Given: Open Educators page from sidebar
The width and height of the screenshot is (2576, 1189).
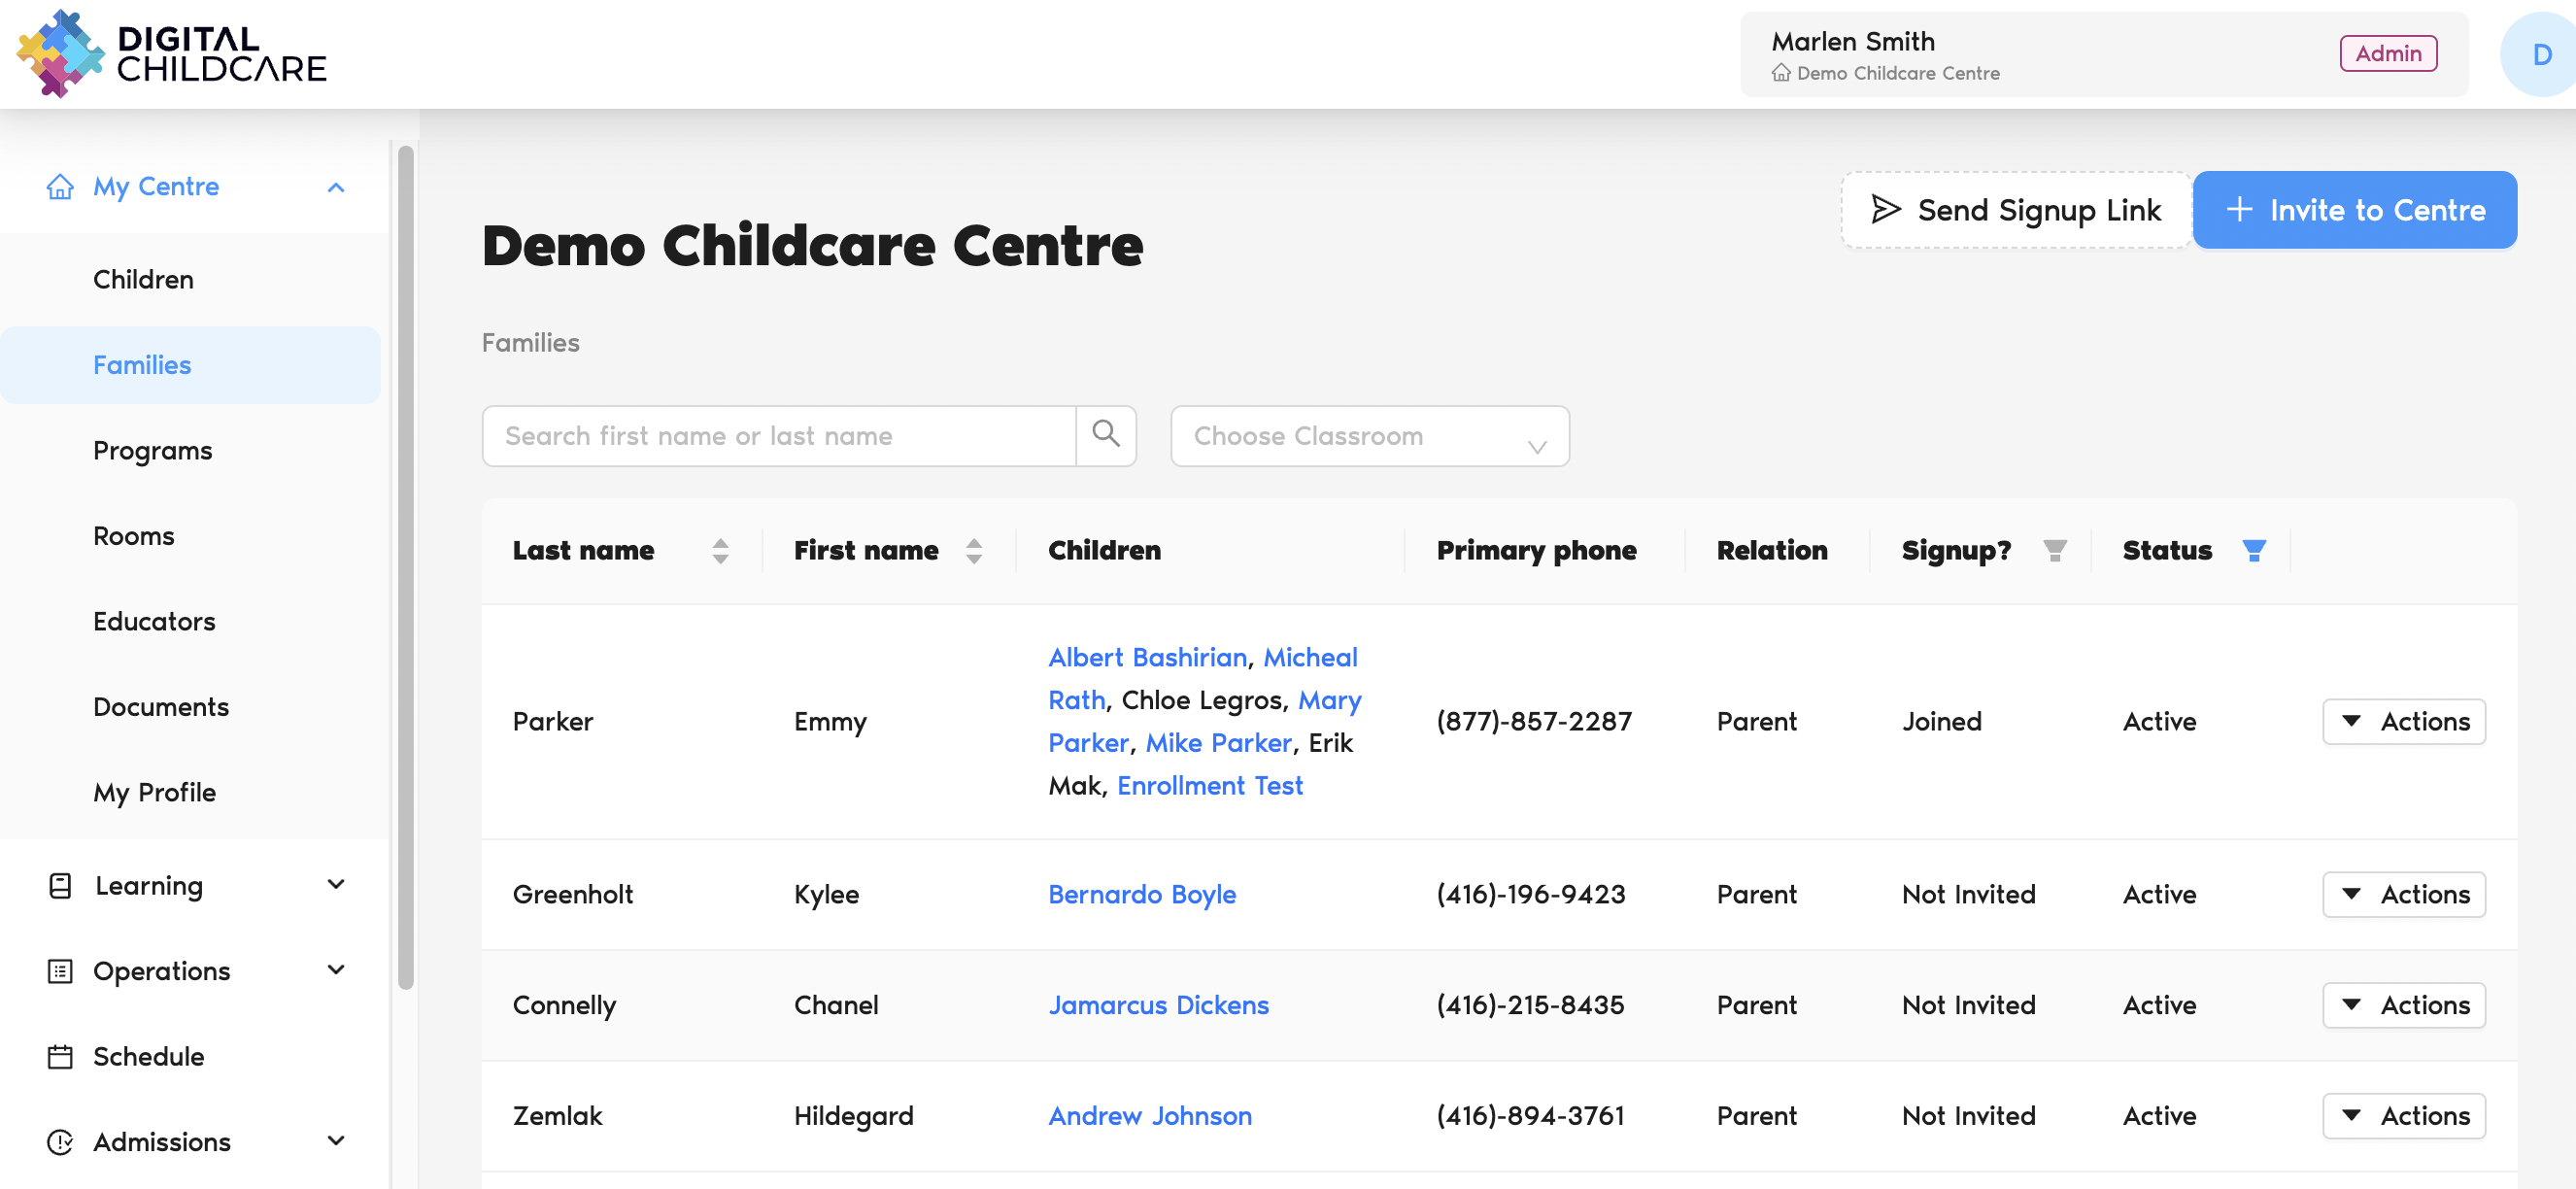Looking at the screenshot, I should coord(154,621).
